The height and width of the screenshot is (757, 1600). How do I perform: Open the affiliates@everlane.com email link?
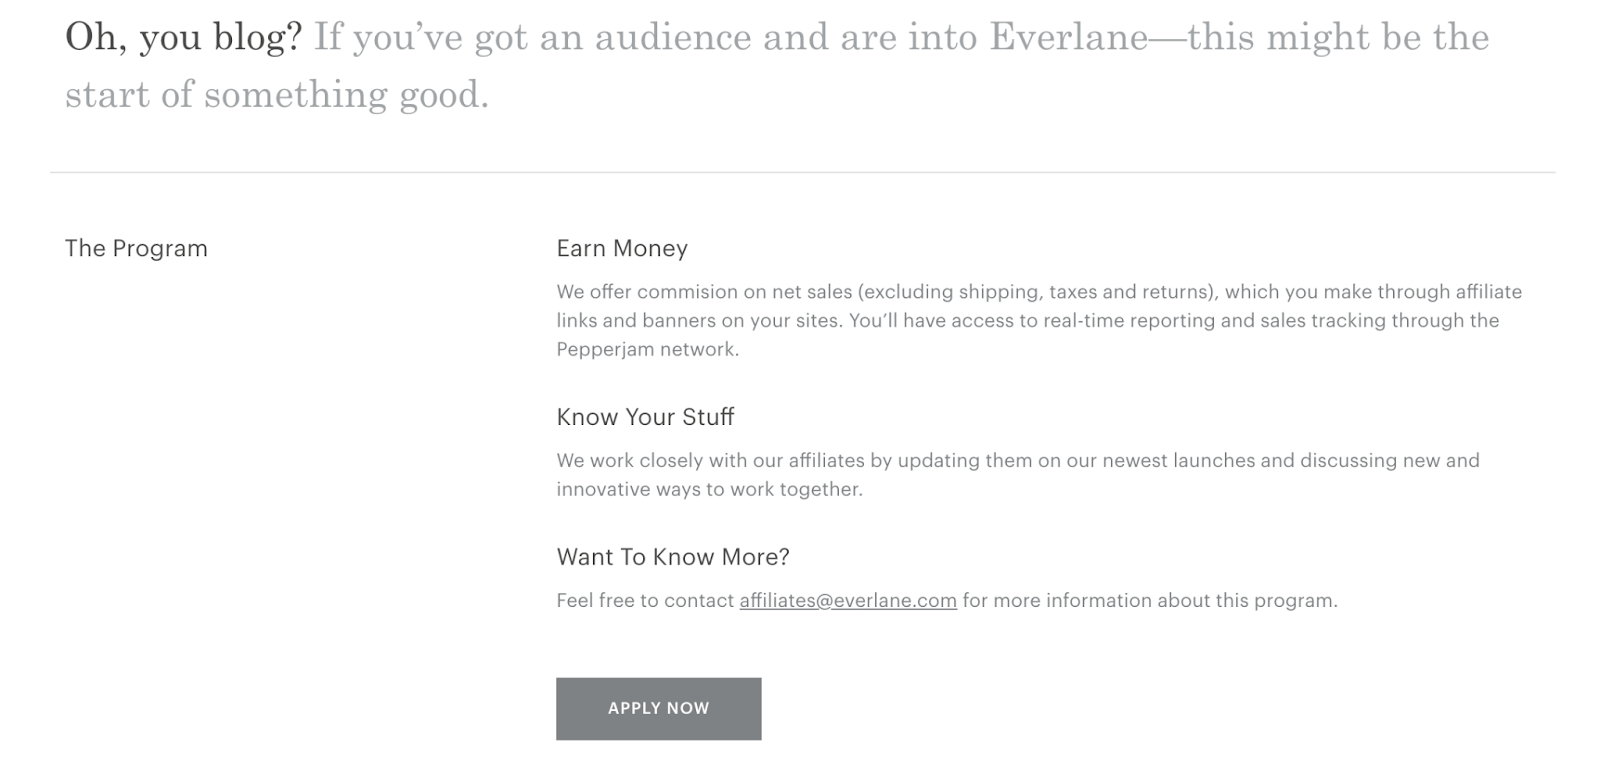coord(848,600)
